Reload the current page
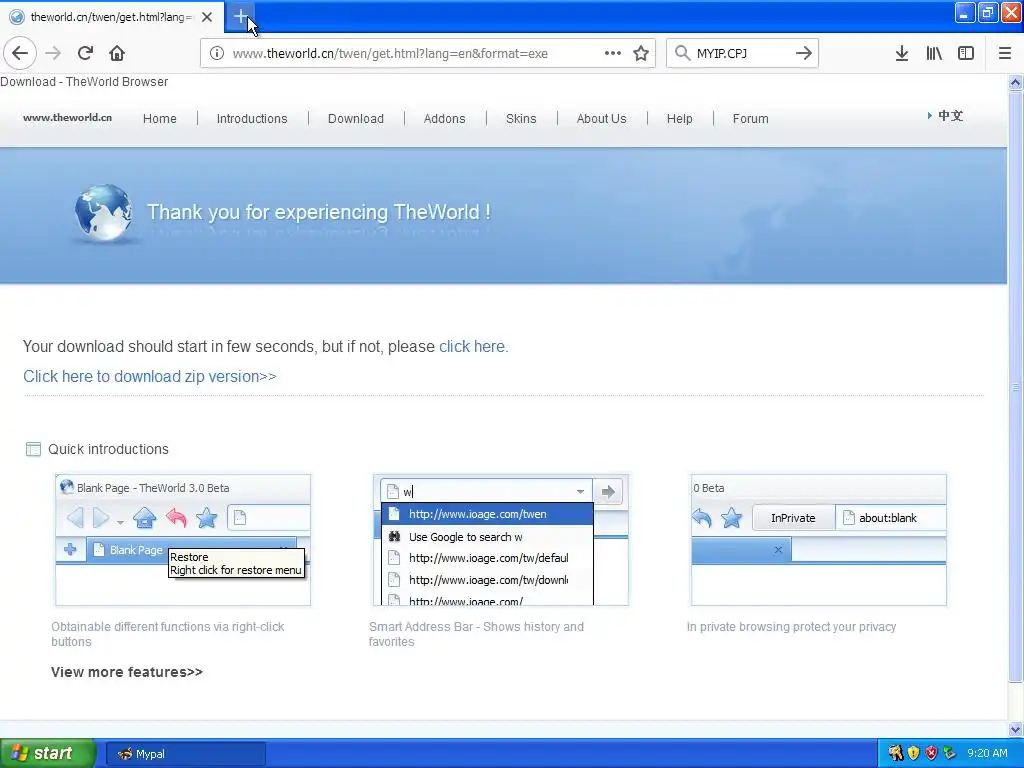Image resolution: width=1024 pixels, height=768 pixels. pyautogui.click(x=85, y=54)
